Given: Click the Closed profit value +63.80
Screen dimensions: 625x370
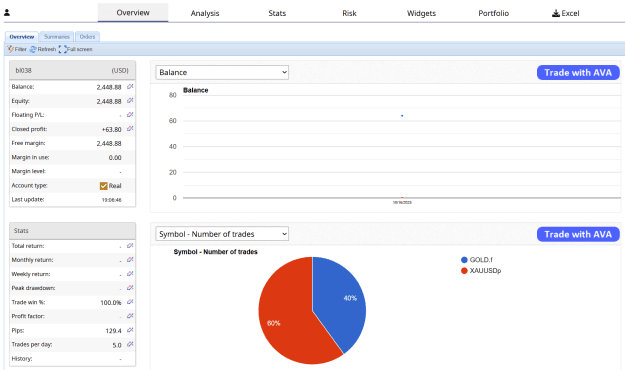Looking at the screenshot, I should [x=112, y=130].
